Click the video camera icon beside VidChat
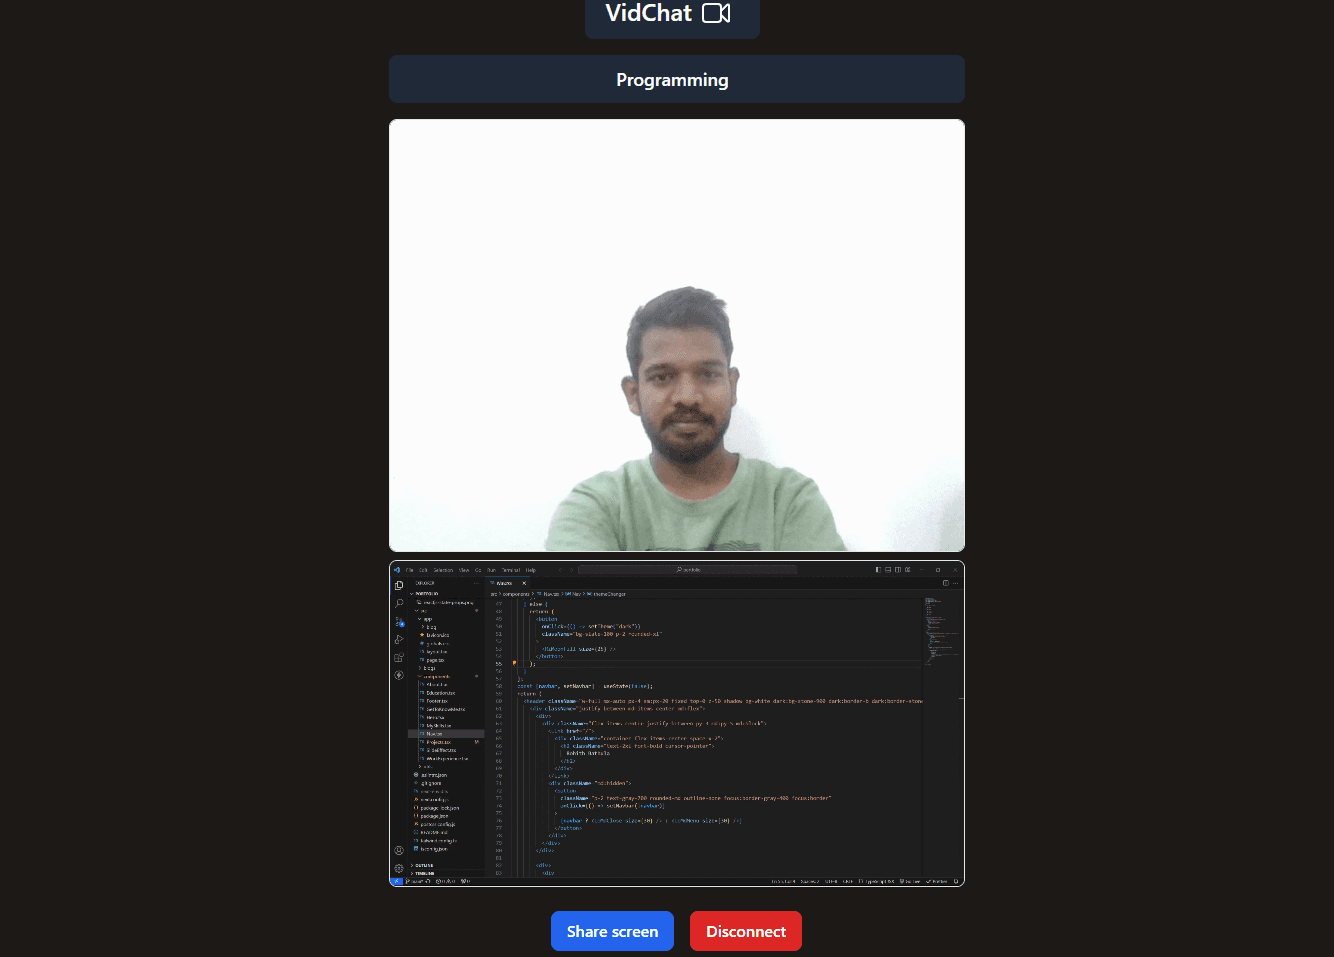1334x957 pixels. click(x=716, y=13)
